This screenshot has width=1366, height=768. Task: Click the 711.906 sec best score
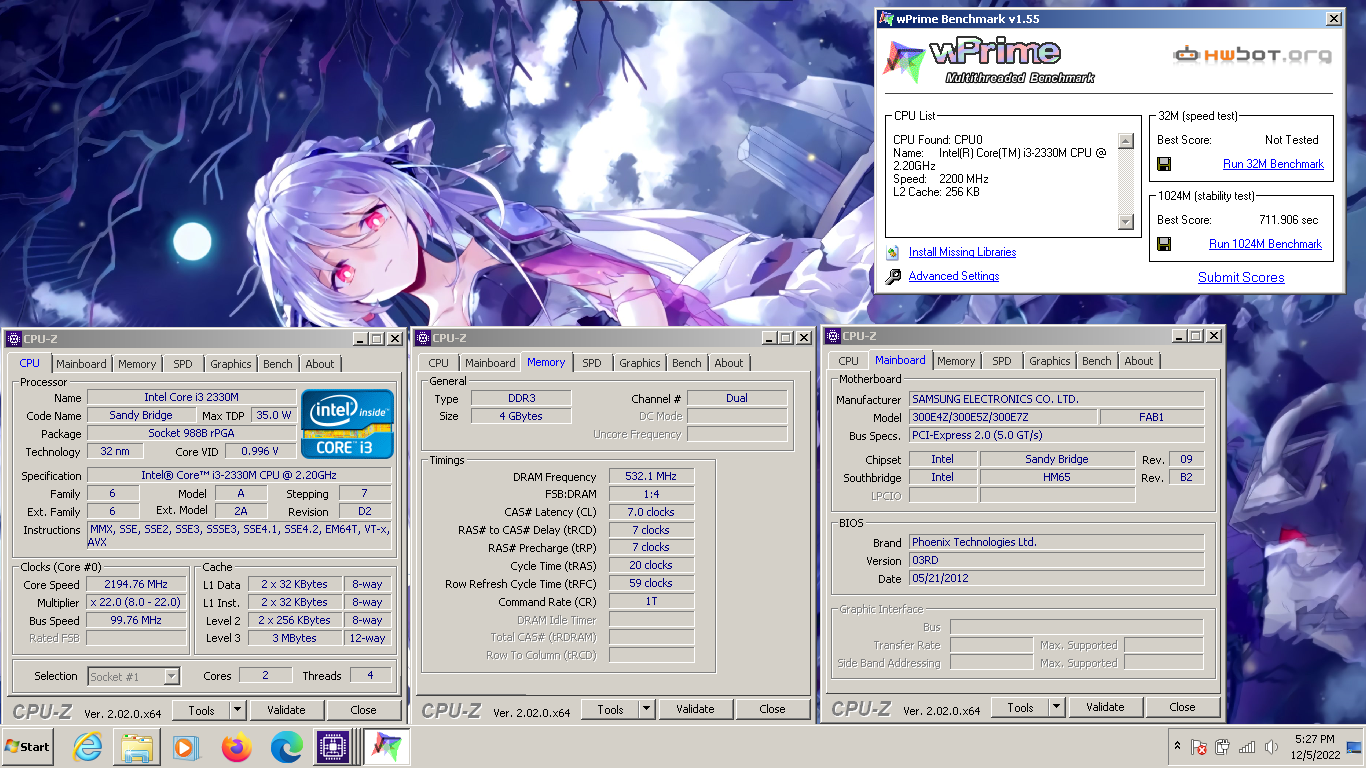[x=1288, y=220]
